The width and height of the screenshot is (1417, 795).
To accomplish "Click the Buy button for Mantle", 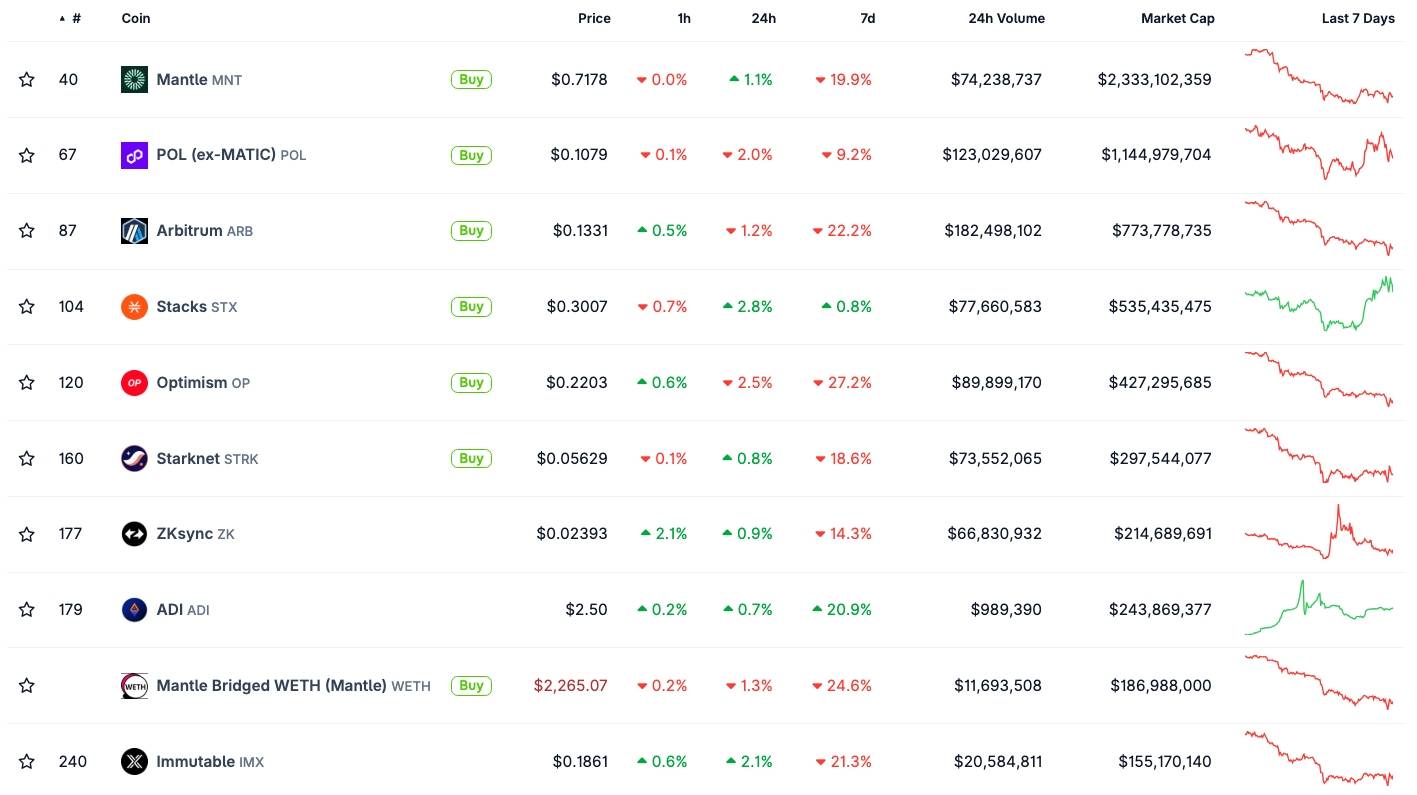I will [471, 79].
